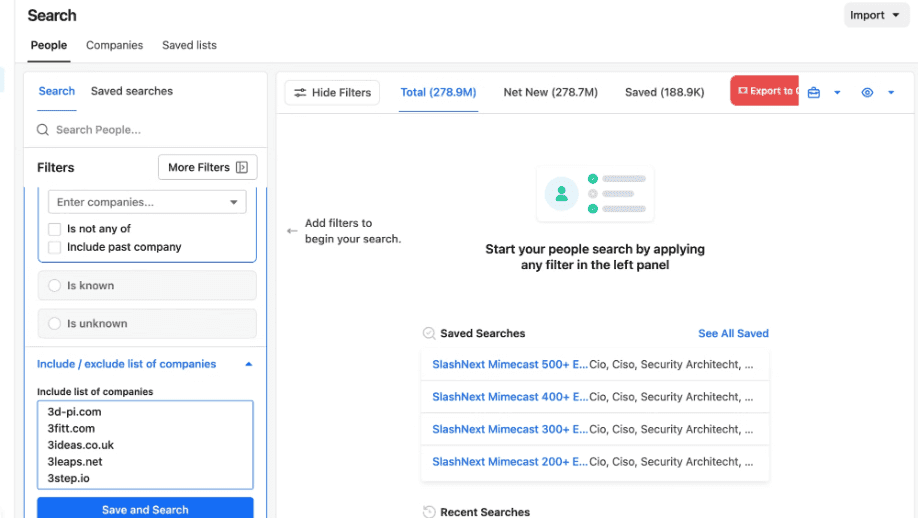
Task: Click the sliders icon on Hide Filters
Action: coord(300,93)
